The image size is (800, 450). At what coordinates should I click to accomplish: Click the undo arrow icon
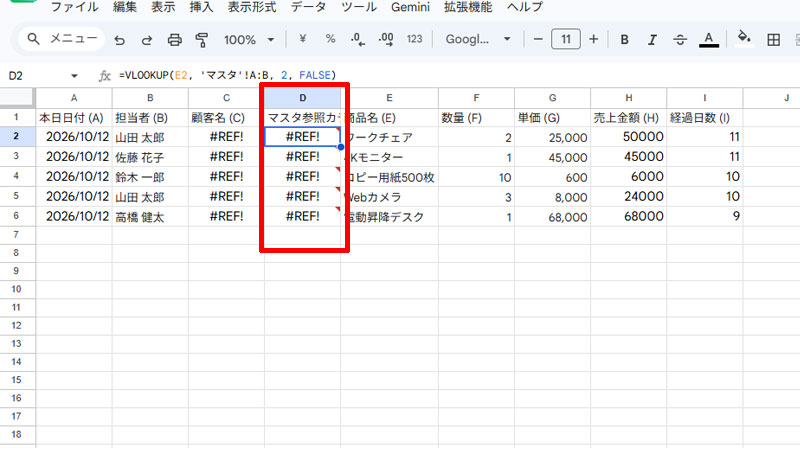tap(119, 40)
